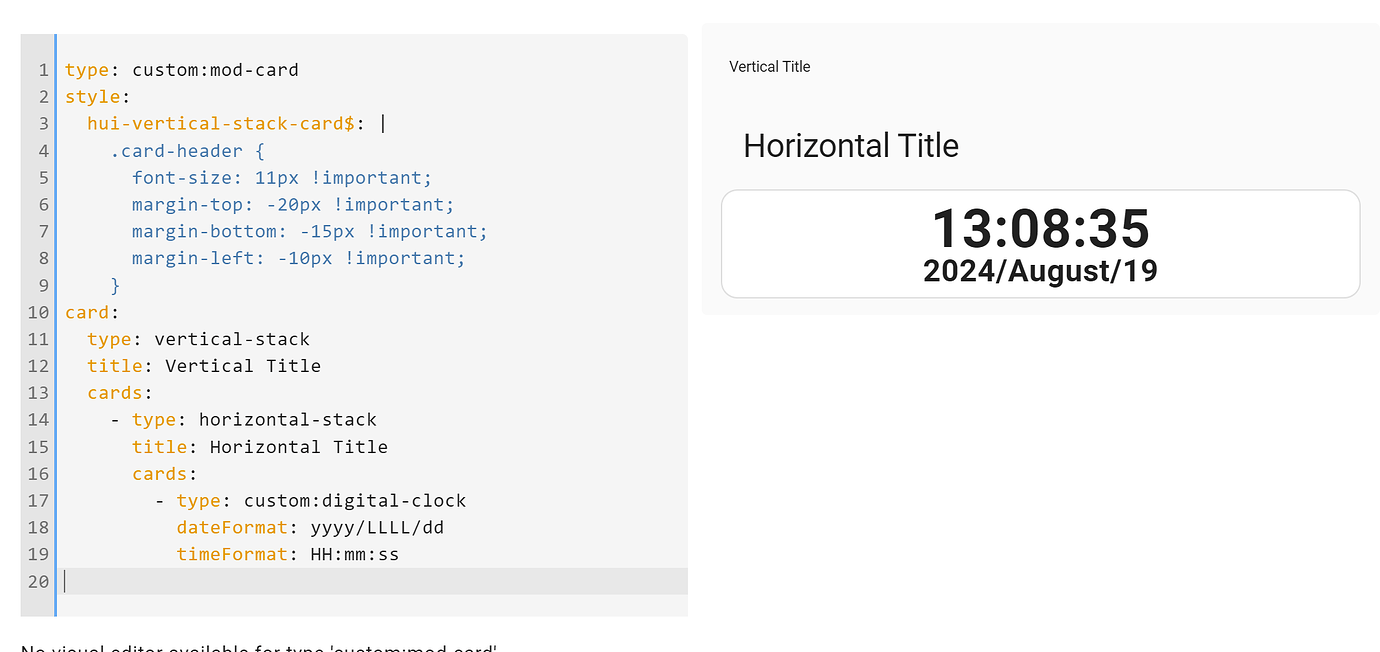
Task: Click the 'style:' keyword on line 2
Action: click(x=92, y=96)
